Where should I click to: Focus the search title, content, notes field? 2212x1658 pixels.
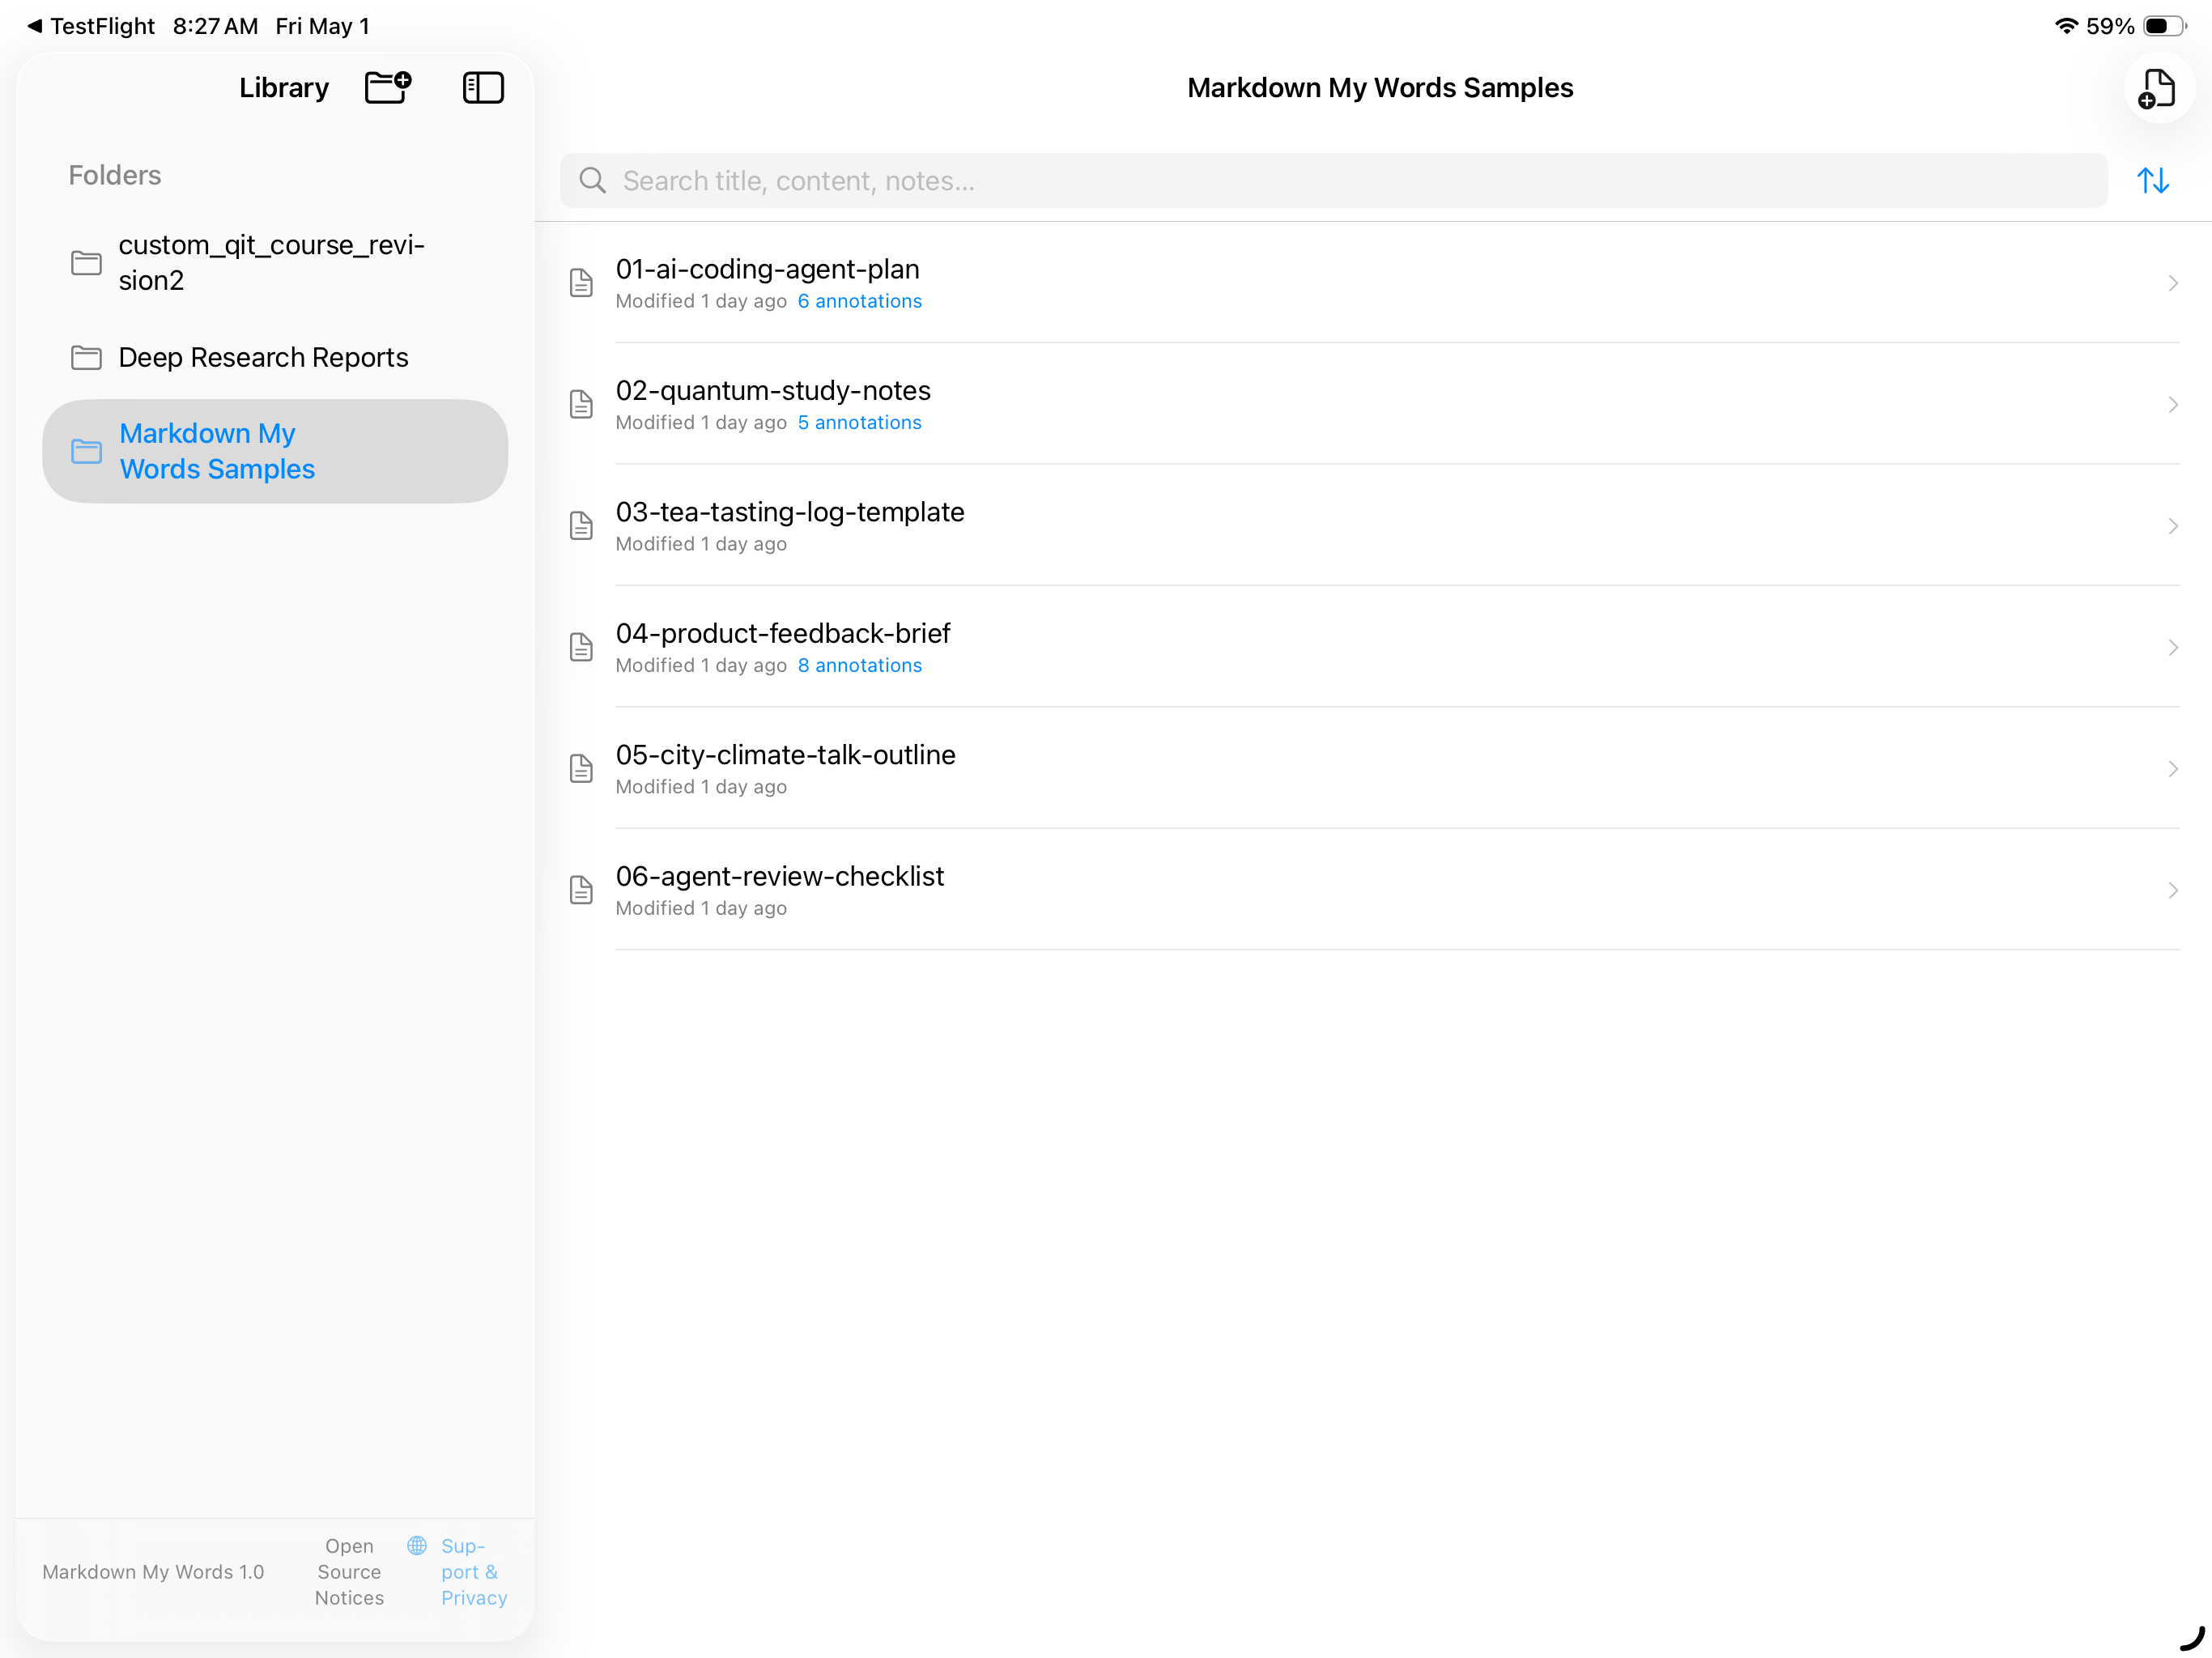pos(1333,181)
